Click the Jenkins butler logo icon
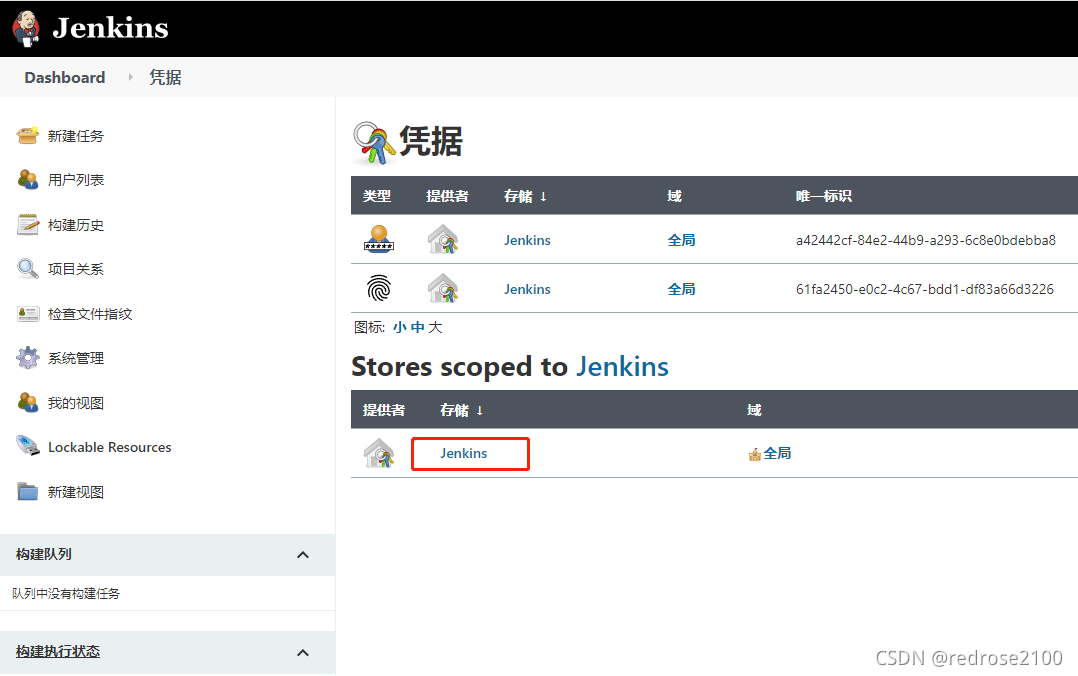Screen dimensions: 1078x676 coord(26,28)
